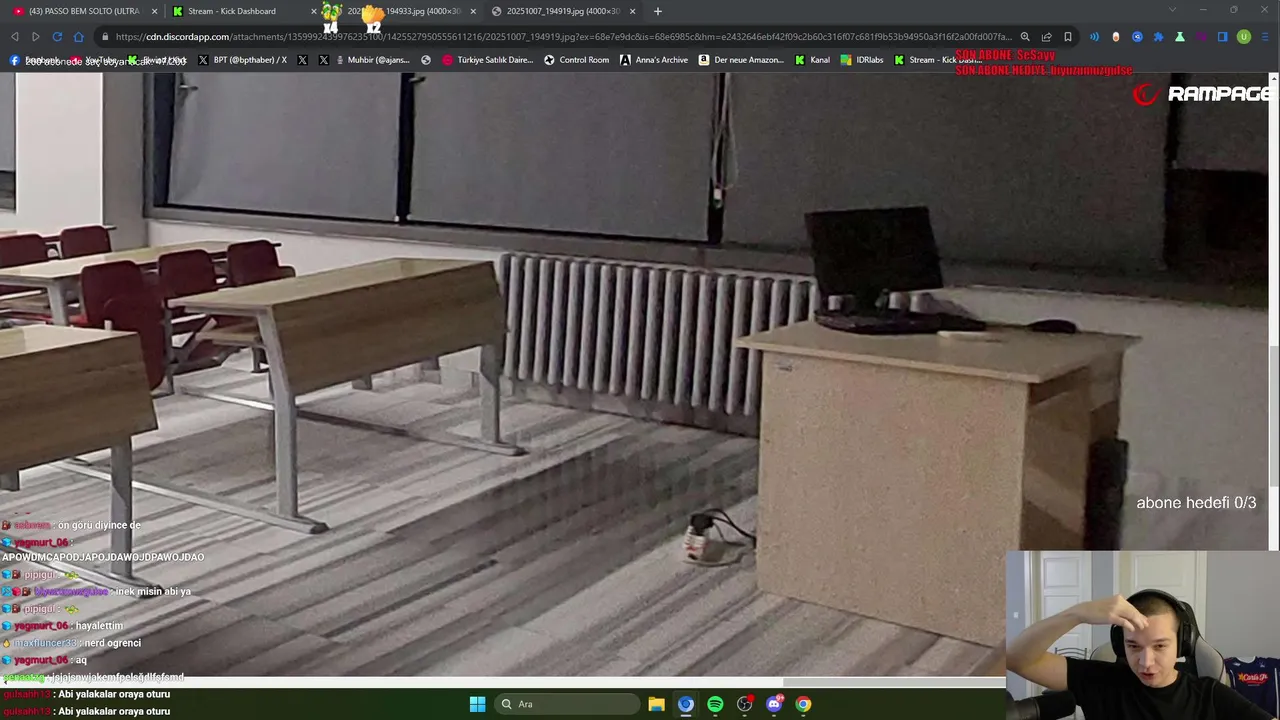Open the browser extensions puzzle icon

[1159, 37]
